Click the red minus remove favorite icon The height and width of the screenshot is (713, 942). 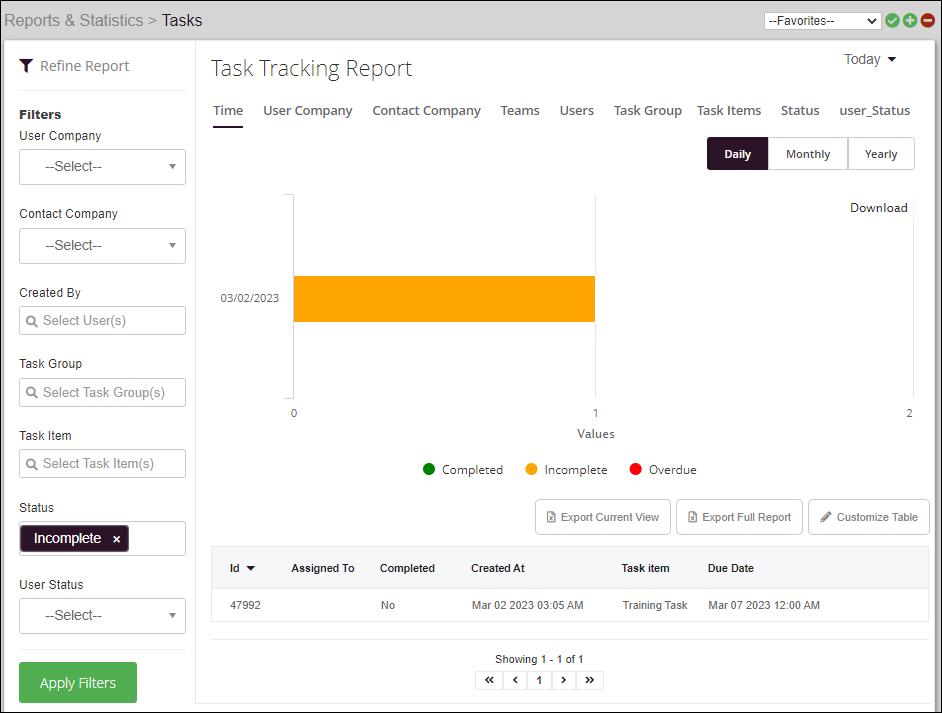(x=928, y=20)
